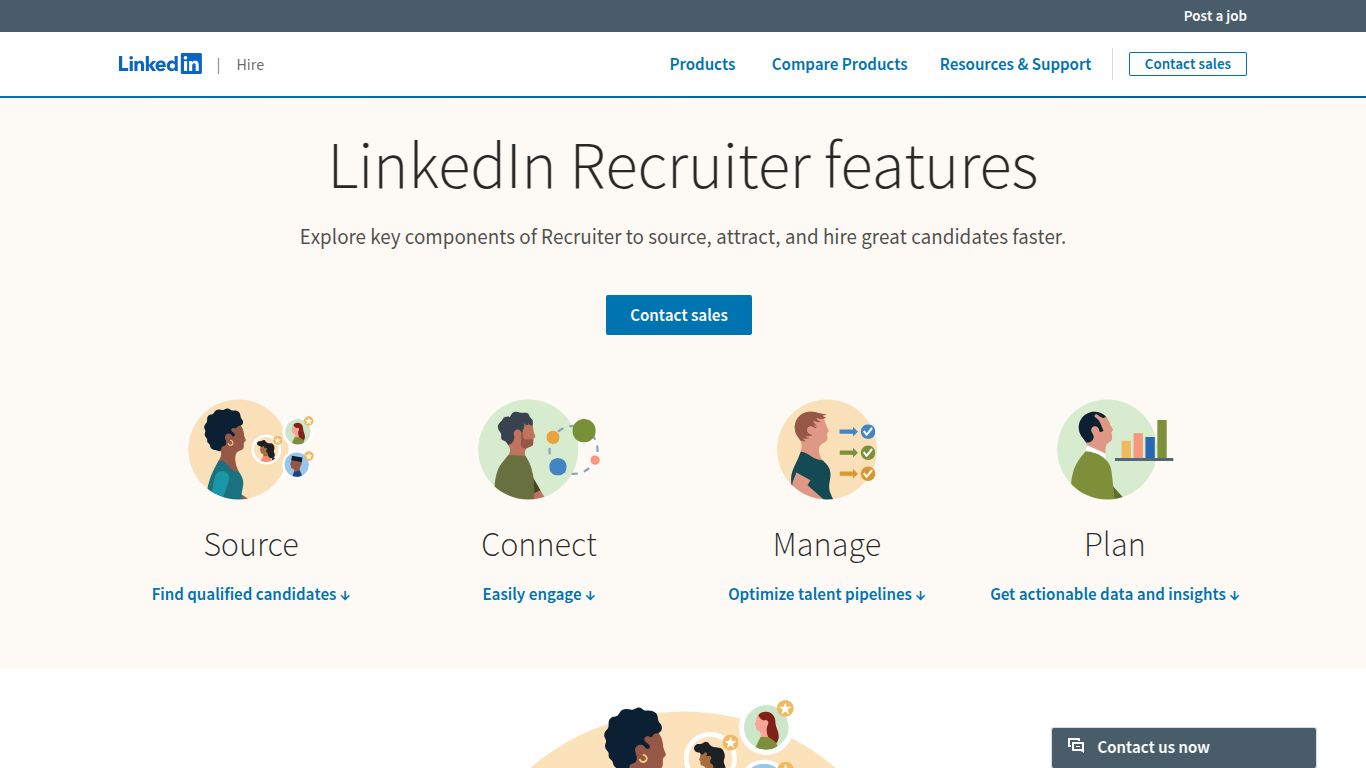Select the Manage pipelines illustration icon
Screen dimensions: 1366x768
click(x=826, y=449)
